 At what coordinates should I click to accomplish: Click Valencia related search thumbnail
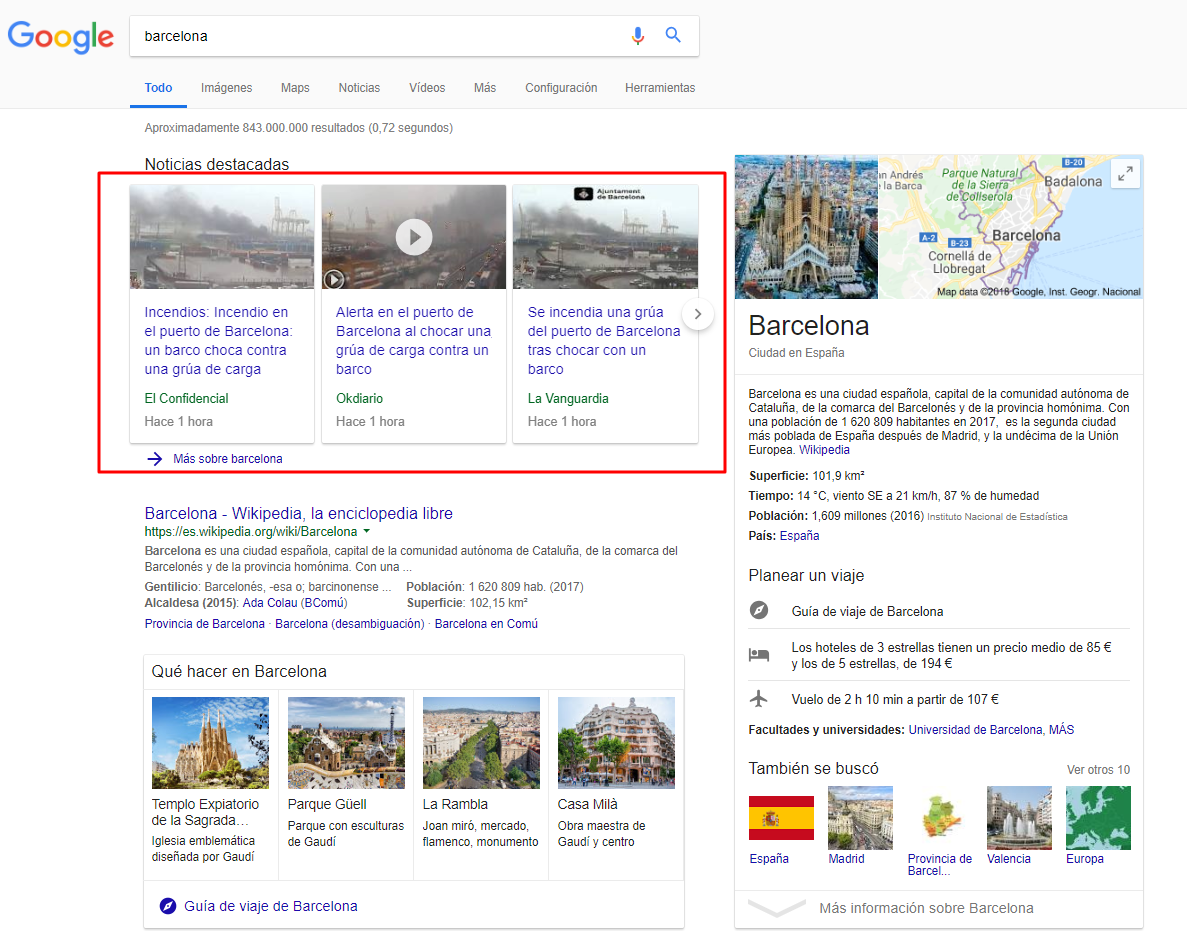pos(1019,817)
